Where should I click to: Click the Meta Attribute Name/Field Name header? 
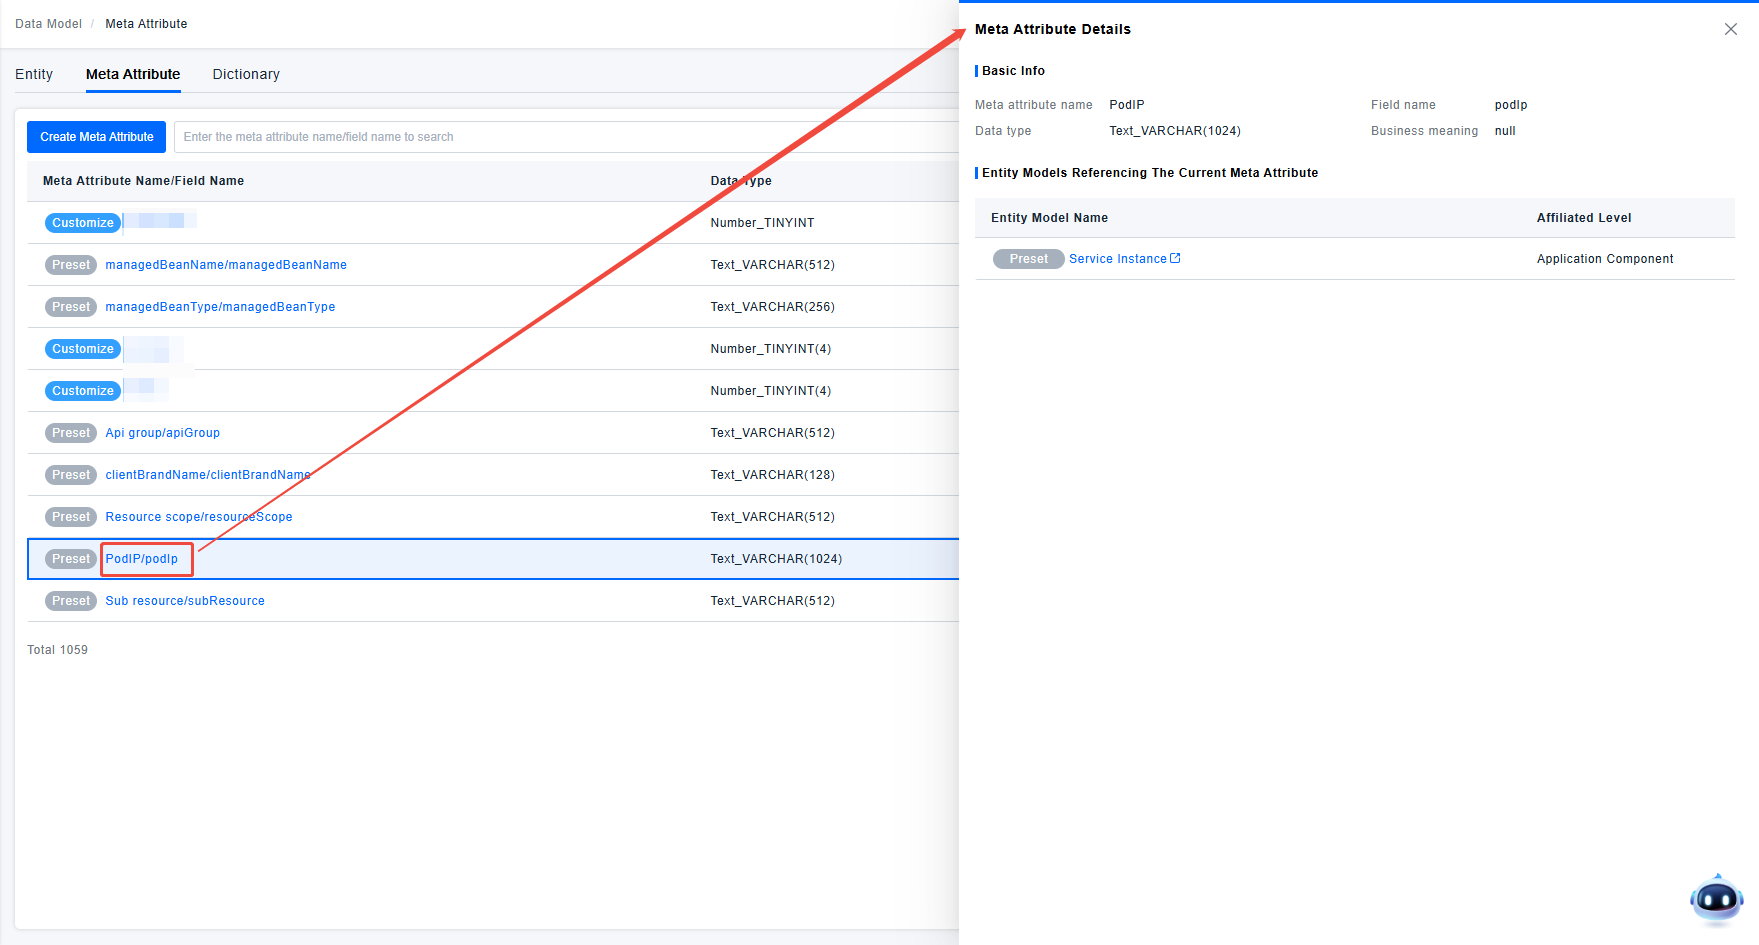click(x=143, y=181)
